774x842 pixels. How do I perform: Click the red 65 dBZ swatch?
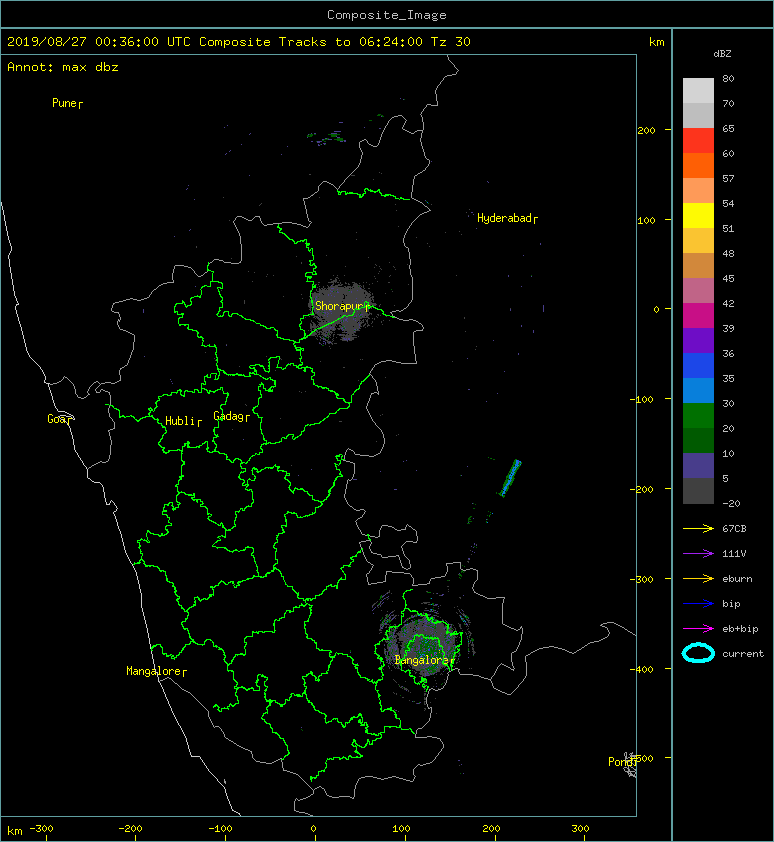tap(698, 141)
